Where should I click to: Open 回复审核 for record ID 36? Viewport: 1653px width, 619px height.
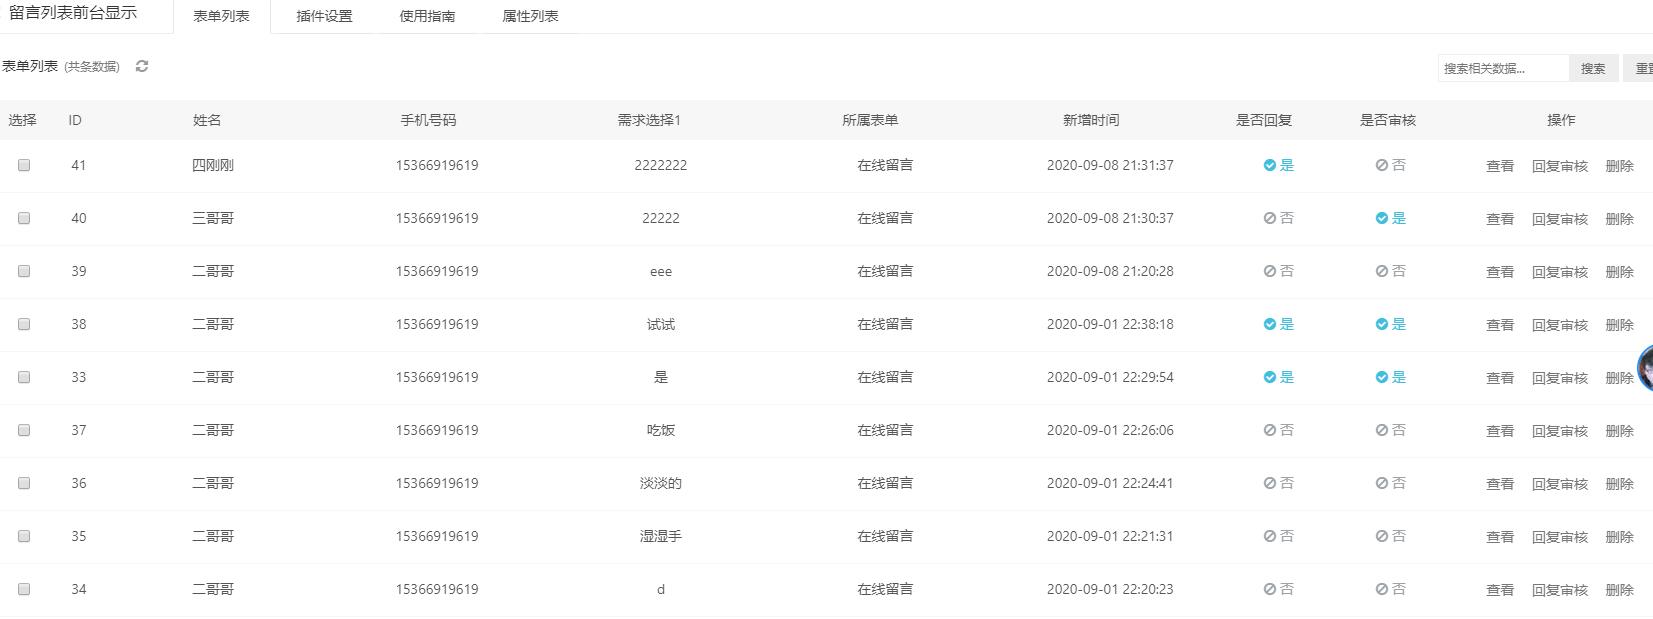[1559, 484]
